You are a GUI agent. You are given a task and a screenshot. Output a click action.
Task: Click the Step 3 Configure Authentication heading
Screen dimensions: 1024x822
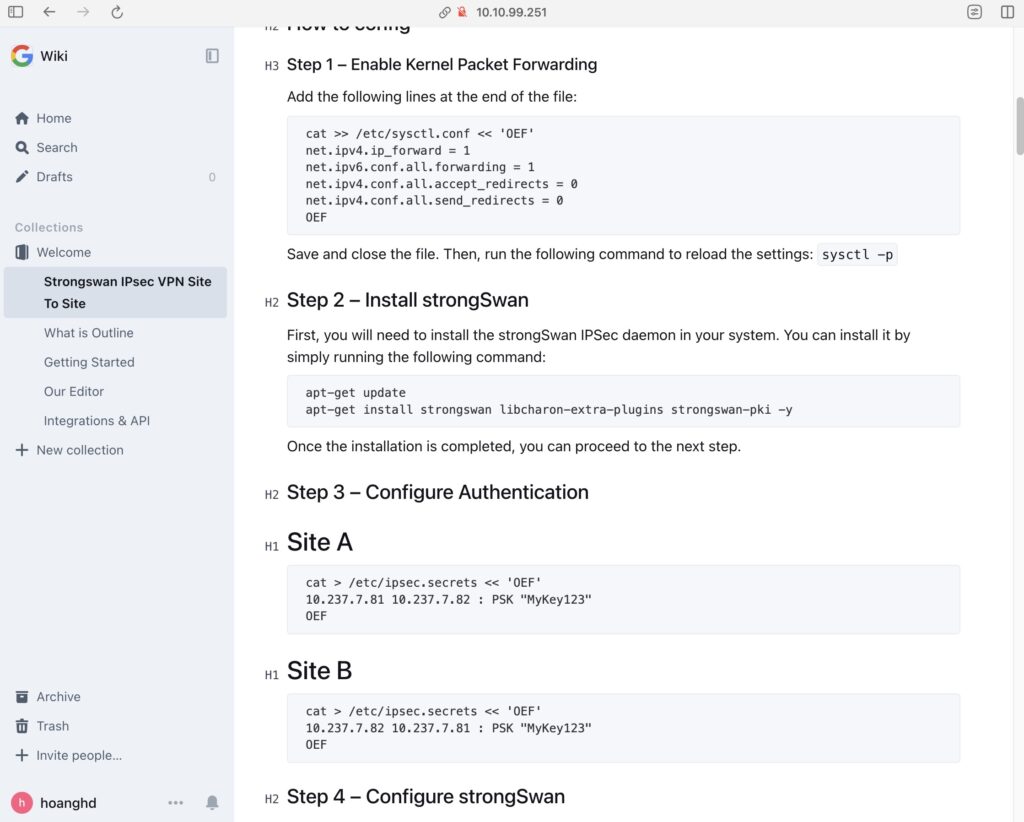[438, 492]
